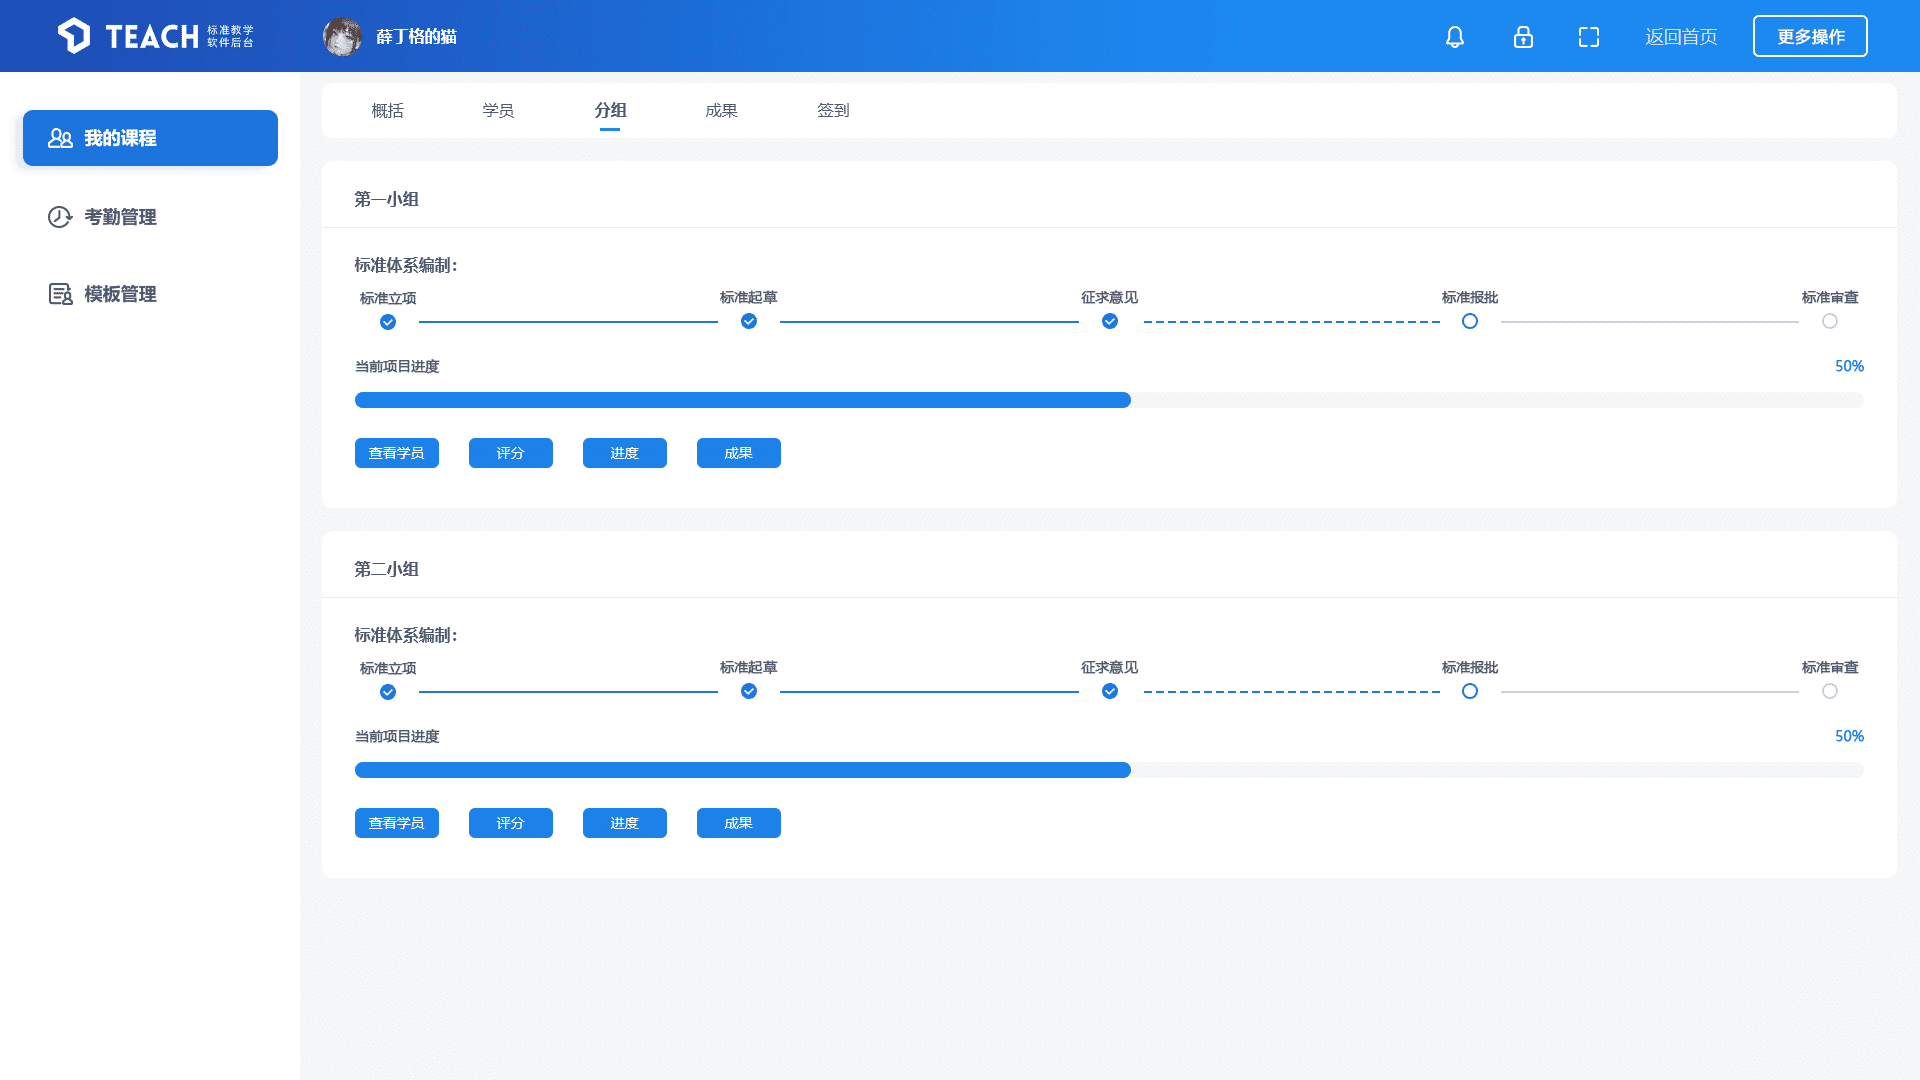
Task: Click 标准立项 checked step in 第二小组
Action: click(x=388, y=692)
